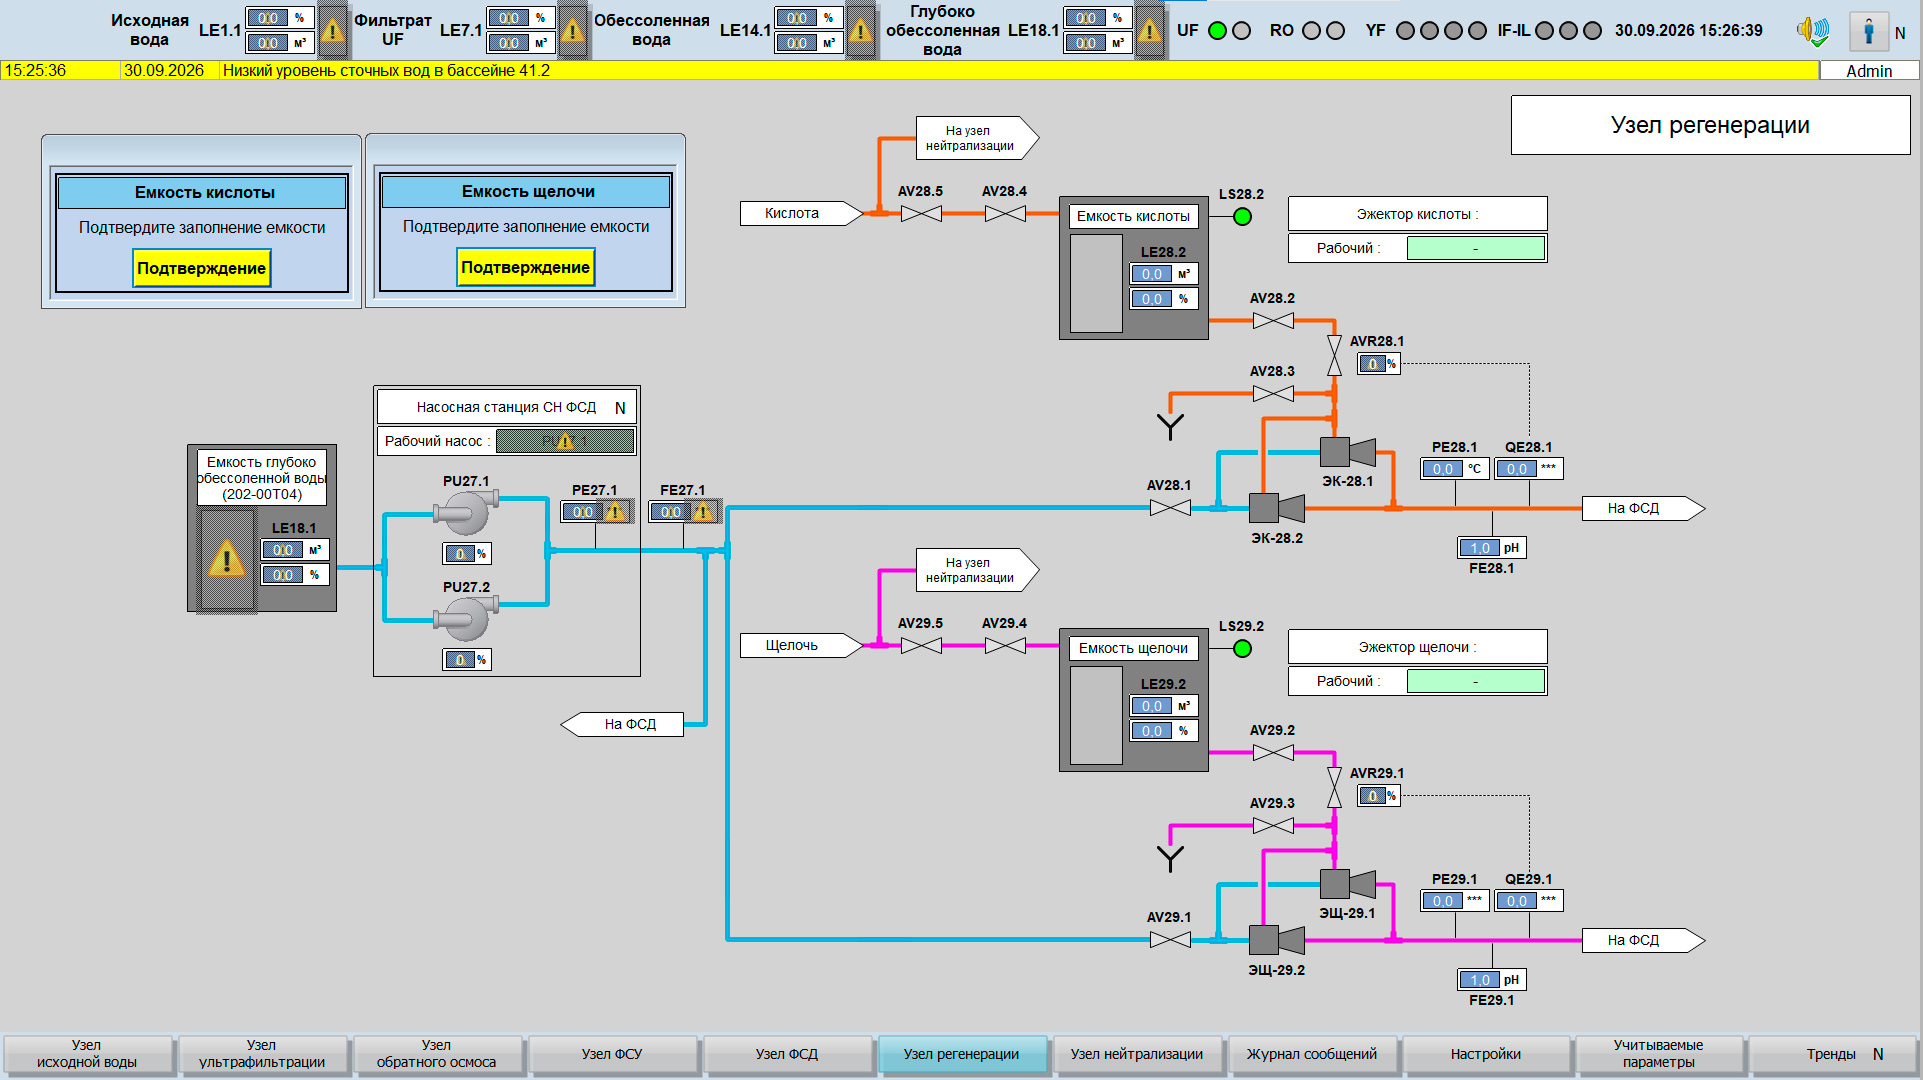Screen dimensions: 1923x1080
Task: Click the ЭЩ-29.2 ejector symbol
Action: (1277, 940)
